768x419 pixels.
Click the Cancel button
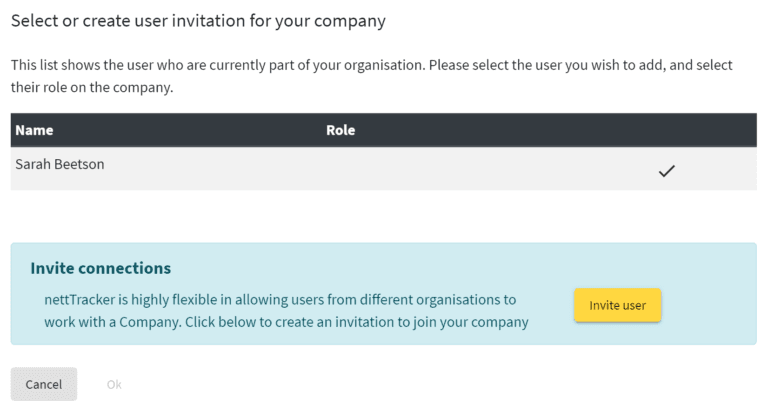pyautogui.click(x=44, y=384)
